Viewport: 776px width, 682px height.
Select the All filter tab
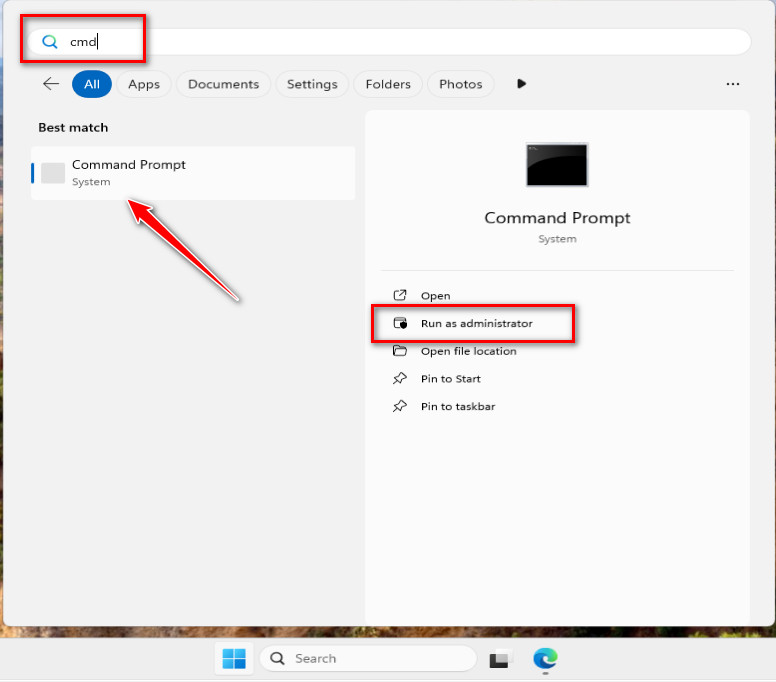pyautogui.click(x=91, y=84)
